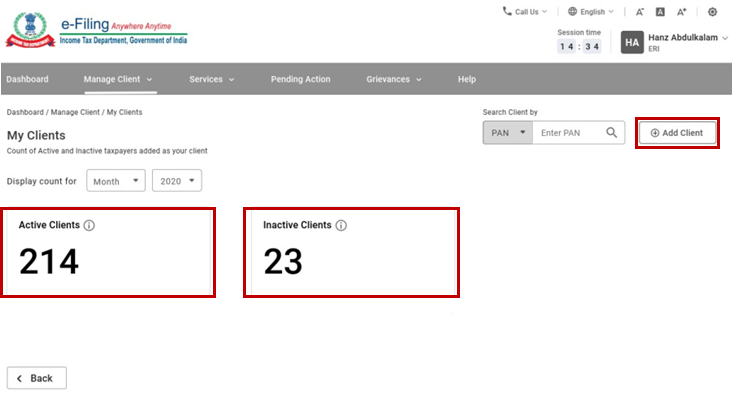Toggle the contrast settings icon
Image resolution: width=732 pixels, height=395 pixels.
tap(712, 12)
